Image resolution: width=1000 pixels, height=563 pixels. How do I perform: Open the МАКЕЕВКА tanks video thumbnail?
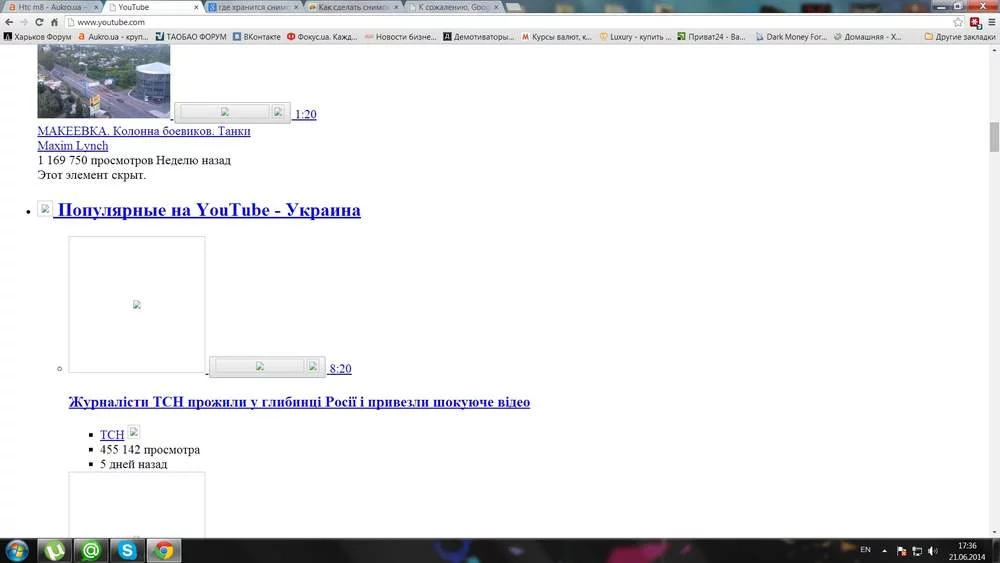(x=104, y=81)
